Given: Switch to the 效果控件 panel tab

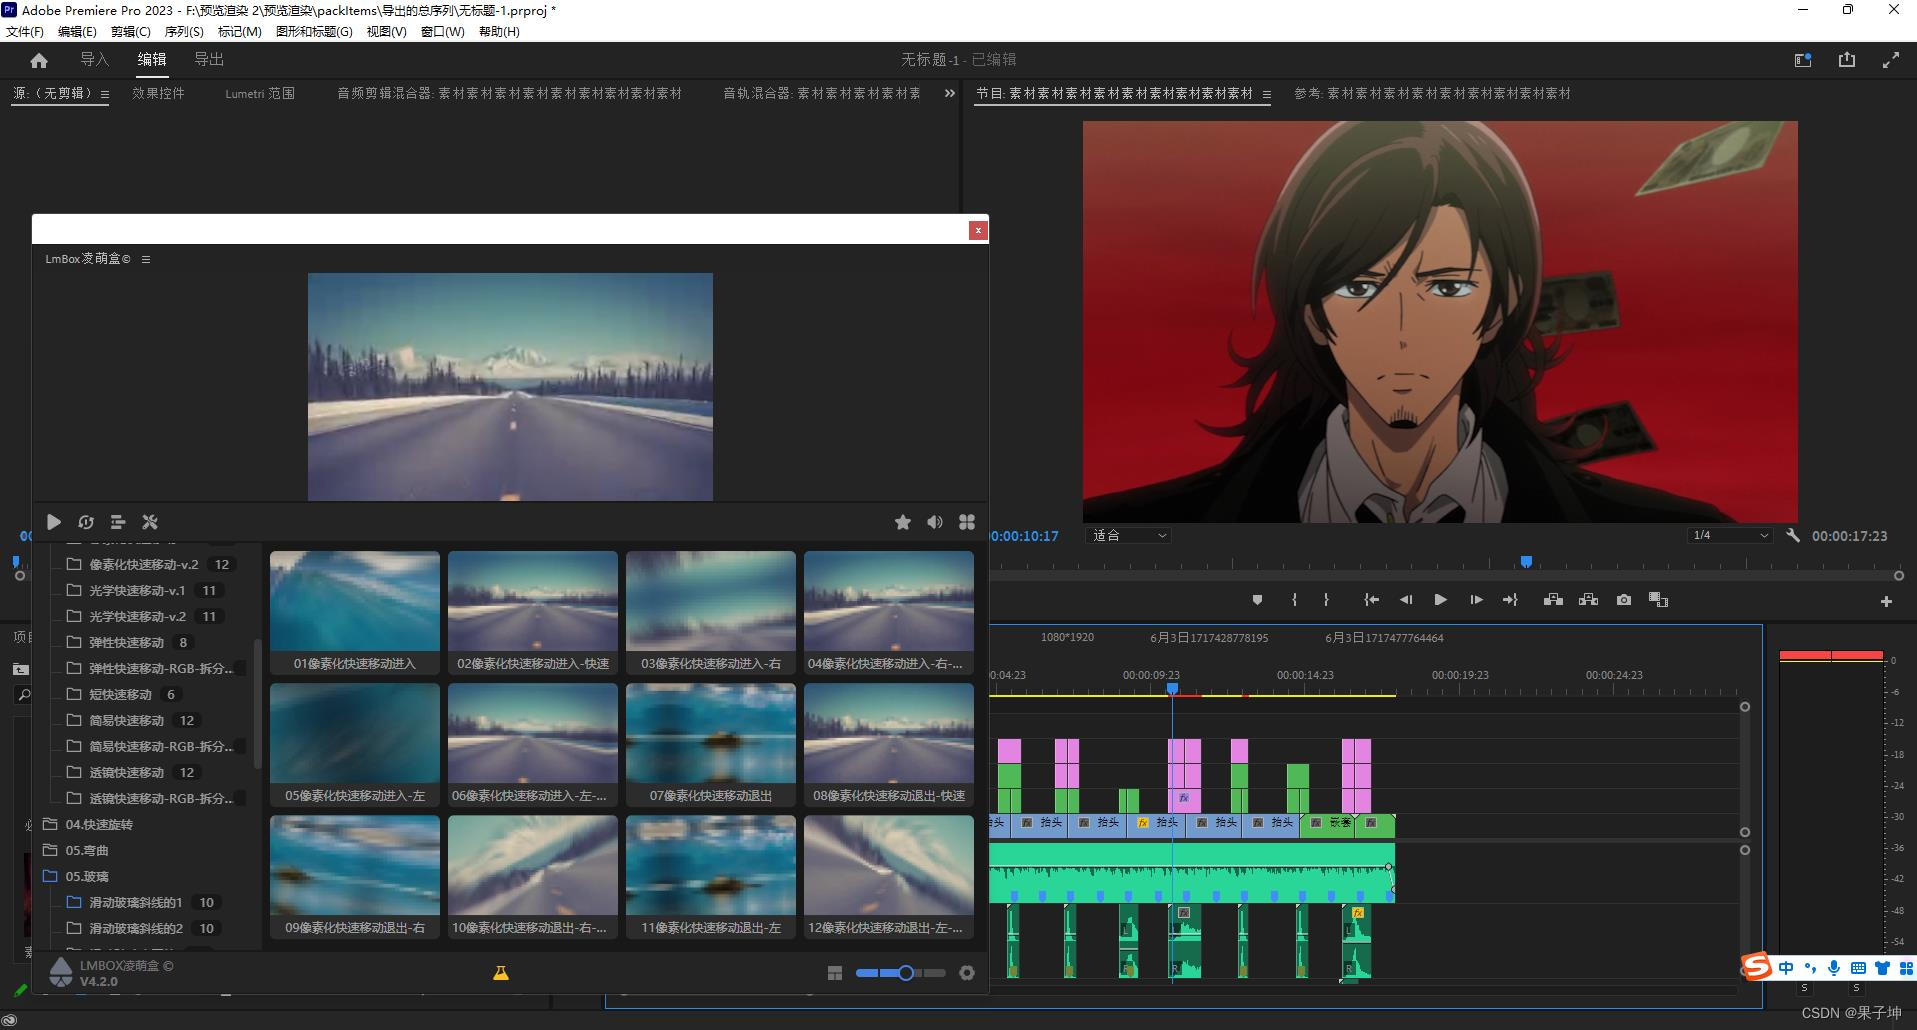Looking at the screenshot, I should (158, 93).
